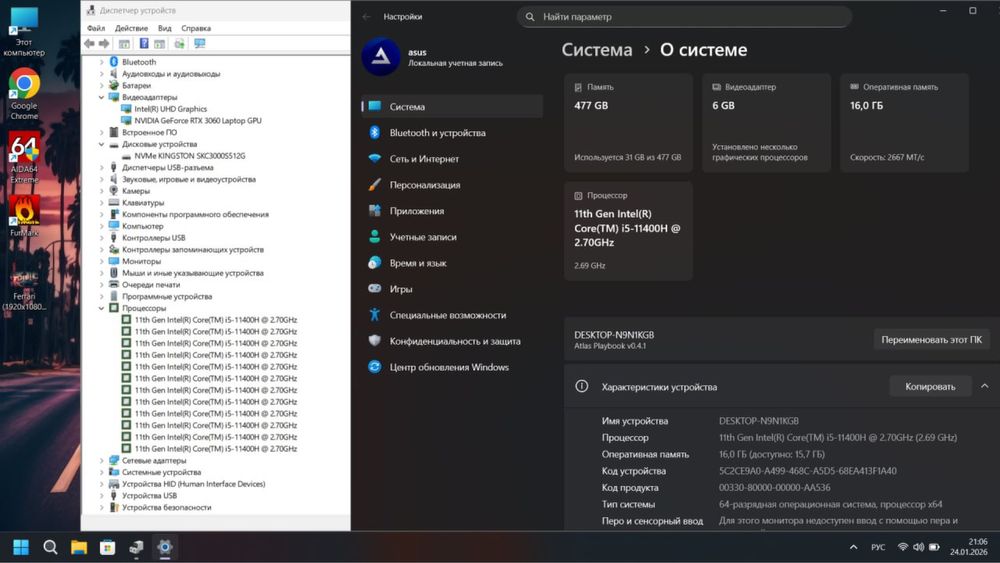Click the Wi-Fi icon in system tray
Viewport: 1000px width, 563px height.
(902, 547)
